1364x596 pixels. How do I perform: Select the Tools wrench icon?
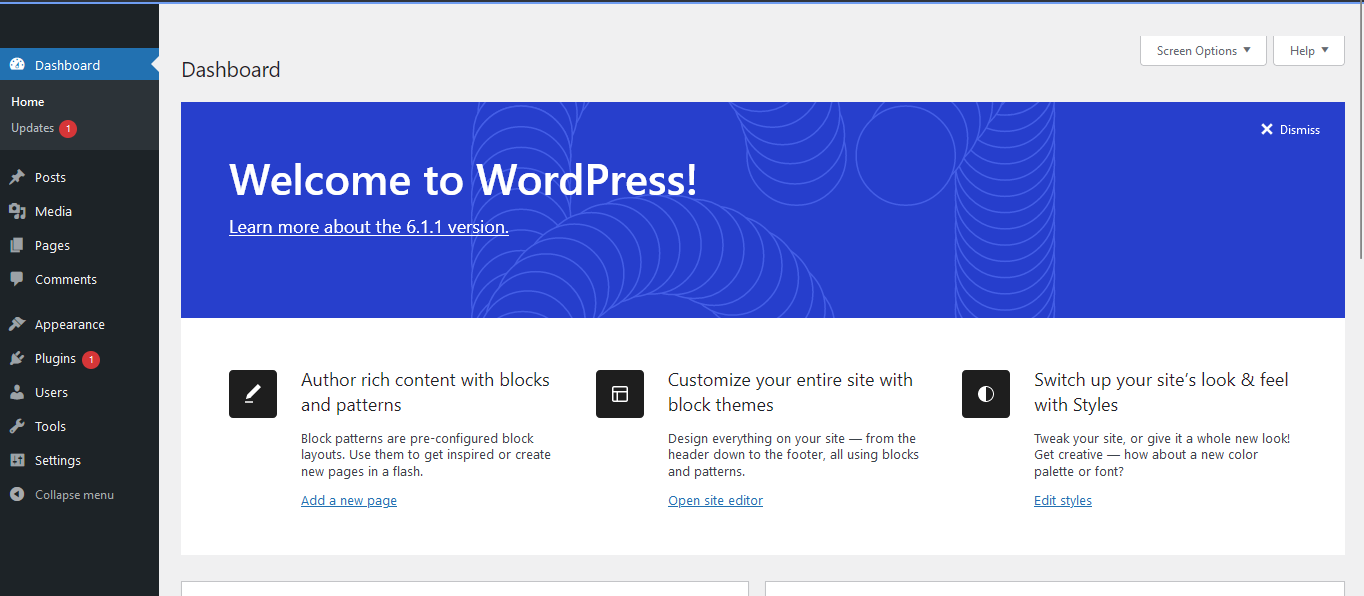click(17, 426)
